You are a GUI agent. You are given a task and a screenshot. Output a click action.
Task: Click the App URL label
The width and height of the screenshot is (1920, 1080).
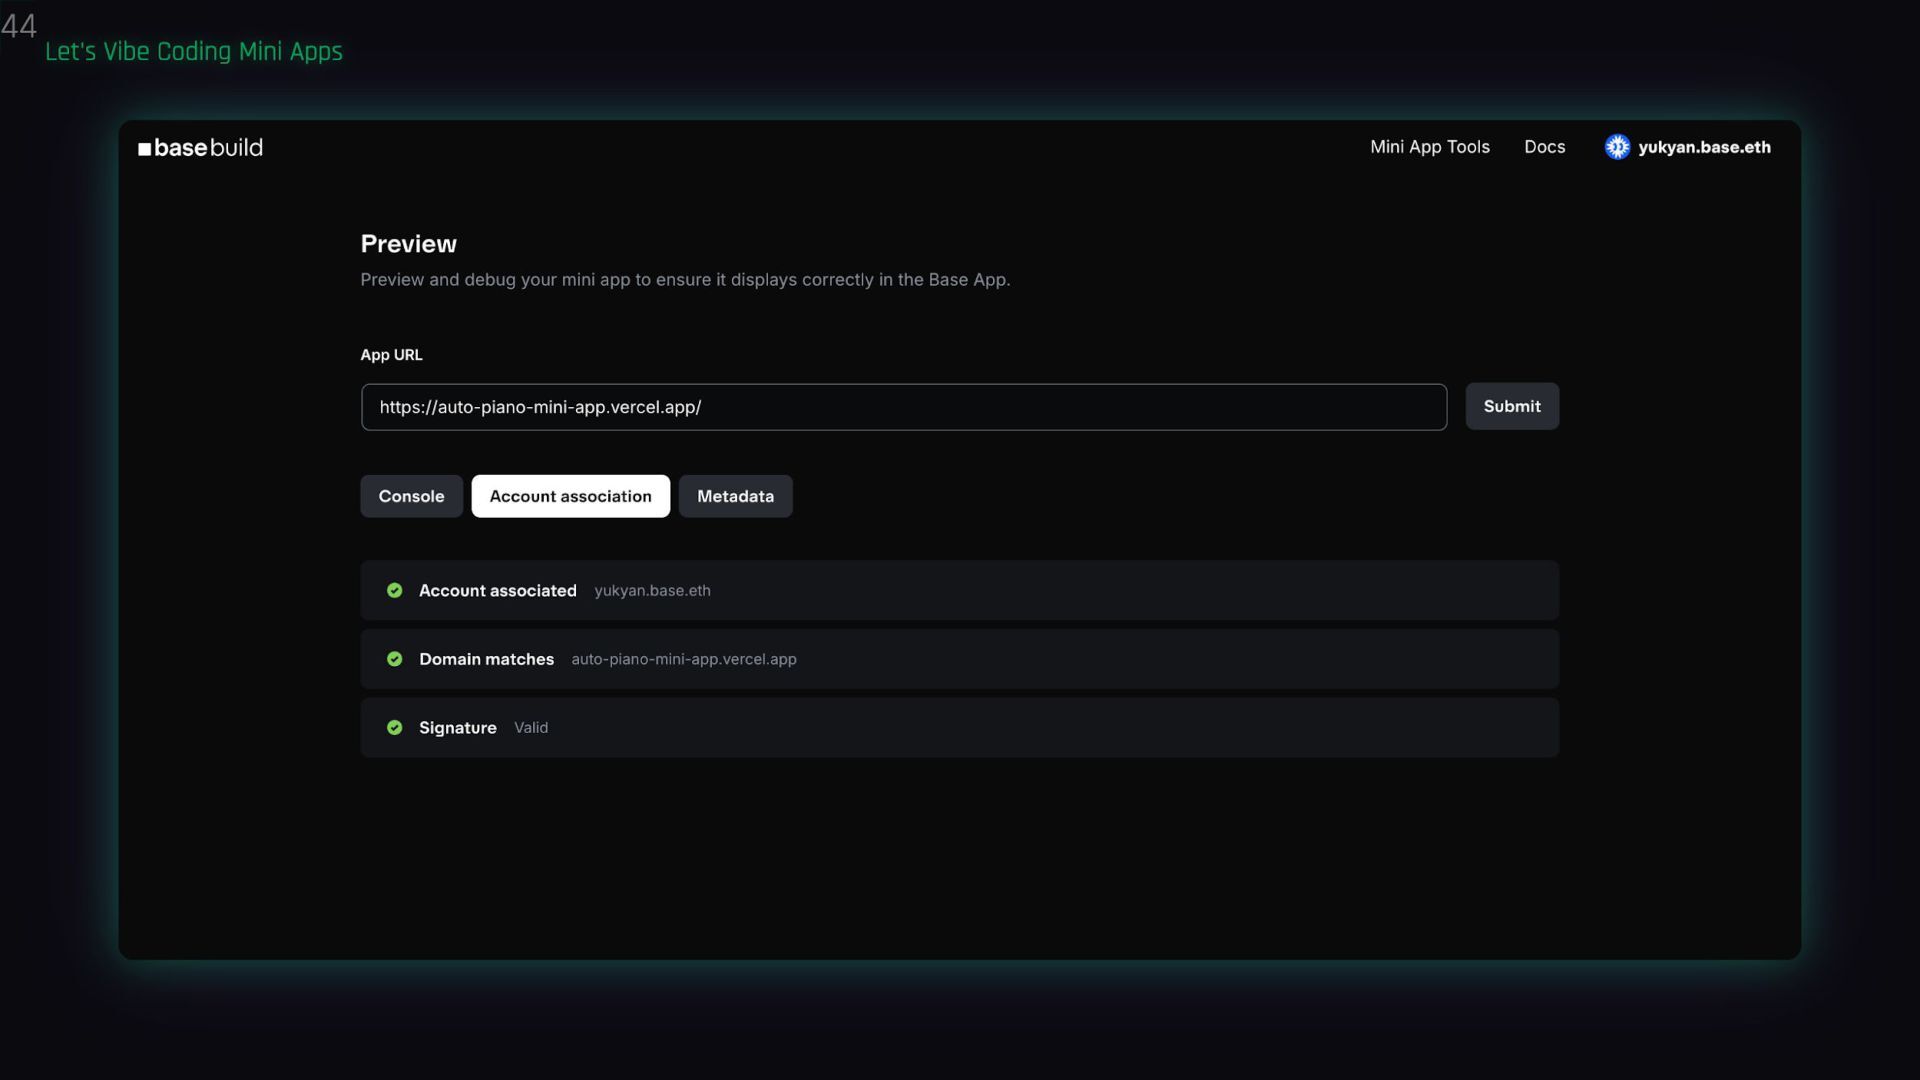point(391,355)
